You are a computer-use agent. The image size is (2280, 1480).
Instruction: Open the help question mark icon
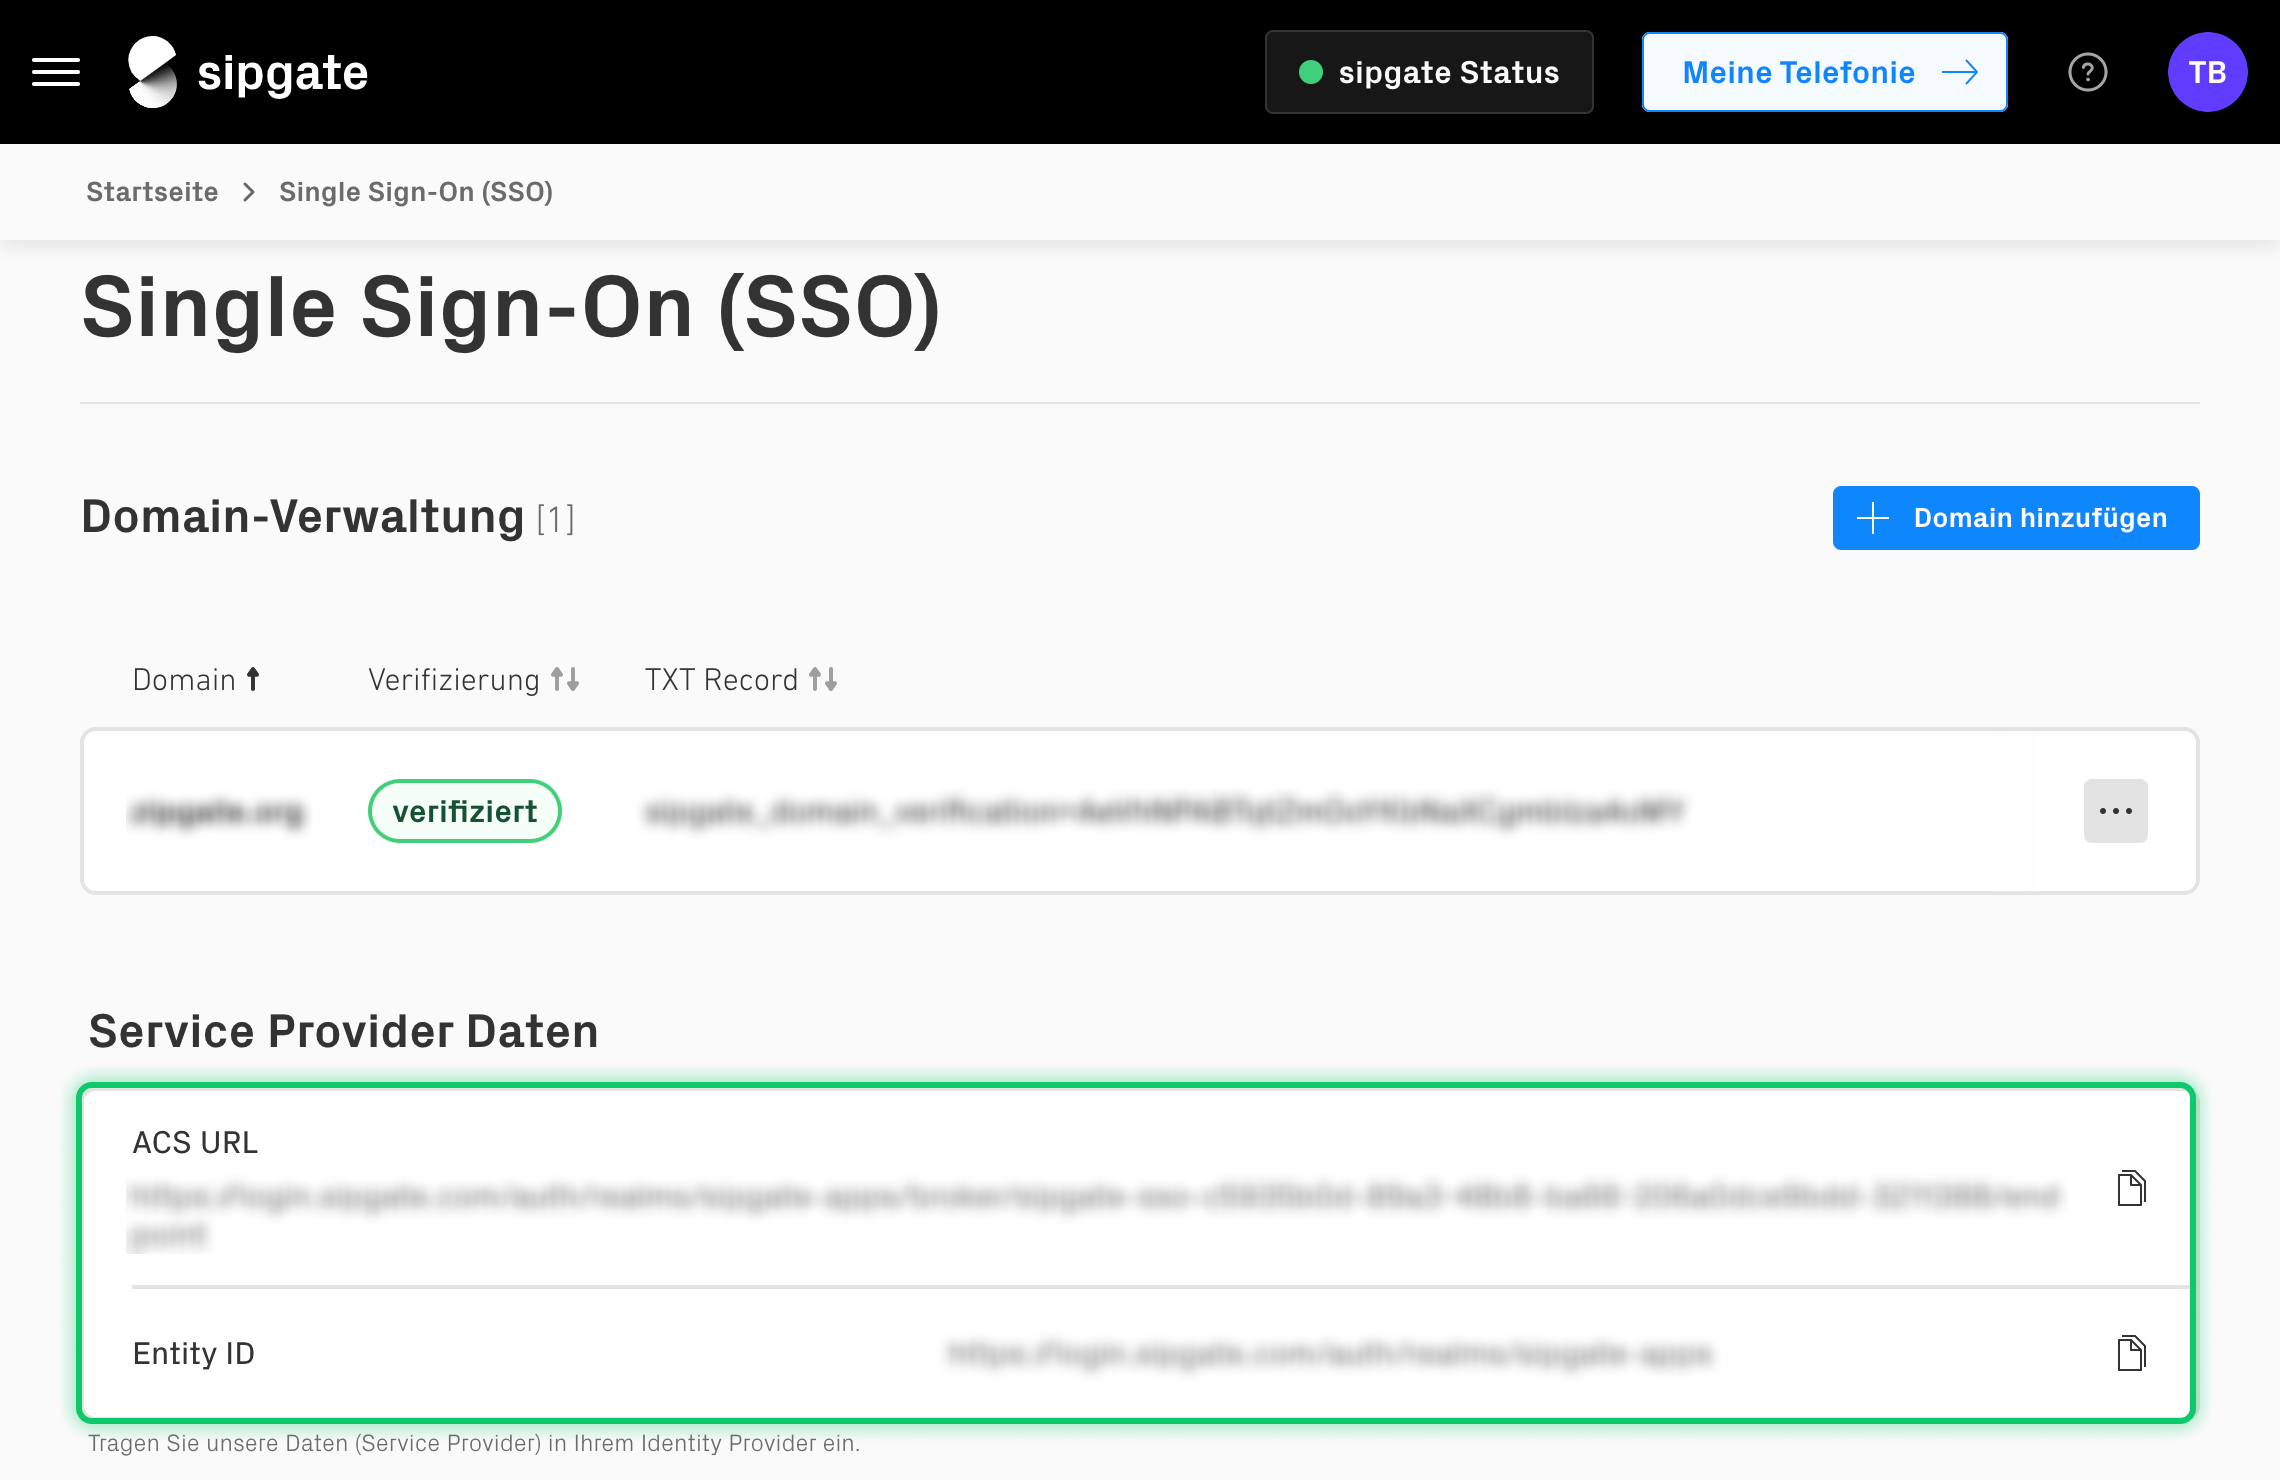pyautogui.click(x=2087, y=72)
